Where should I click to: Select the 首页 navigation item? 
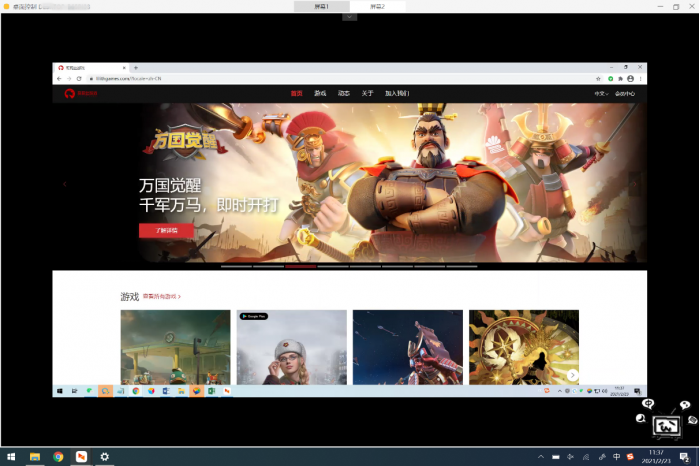click(x=296, y=93)
